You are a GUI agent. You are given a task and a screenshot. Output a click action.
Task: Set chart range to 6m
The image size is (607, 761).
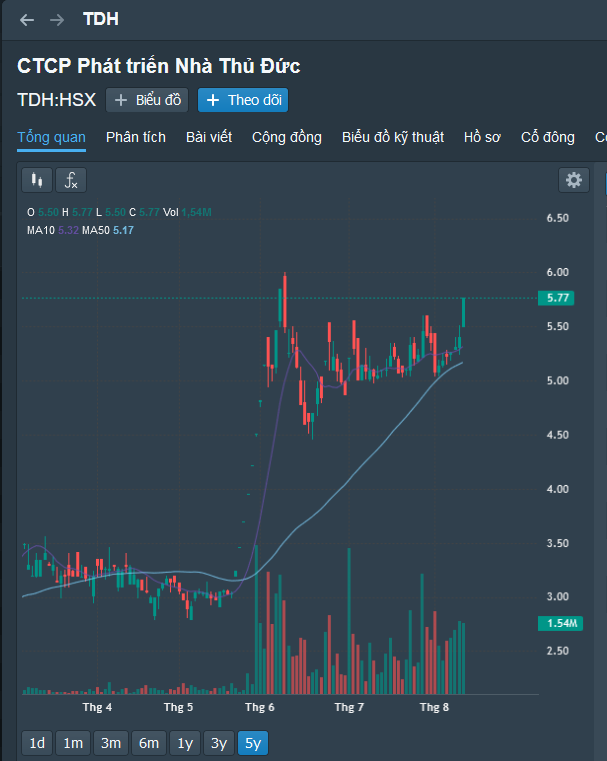point(149,743)
